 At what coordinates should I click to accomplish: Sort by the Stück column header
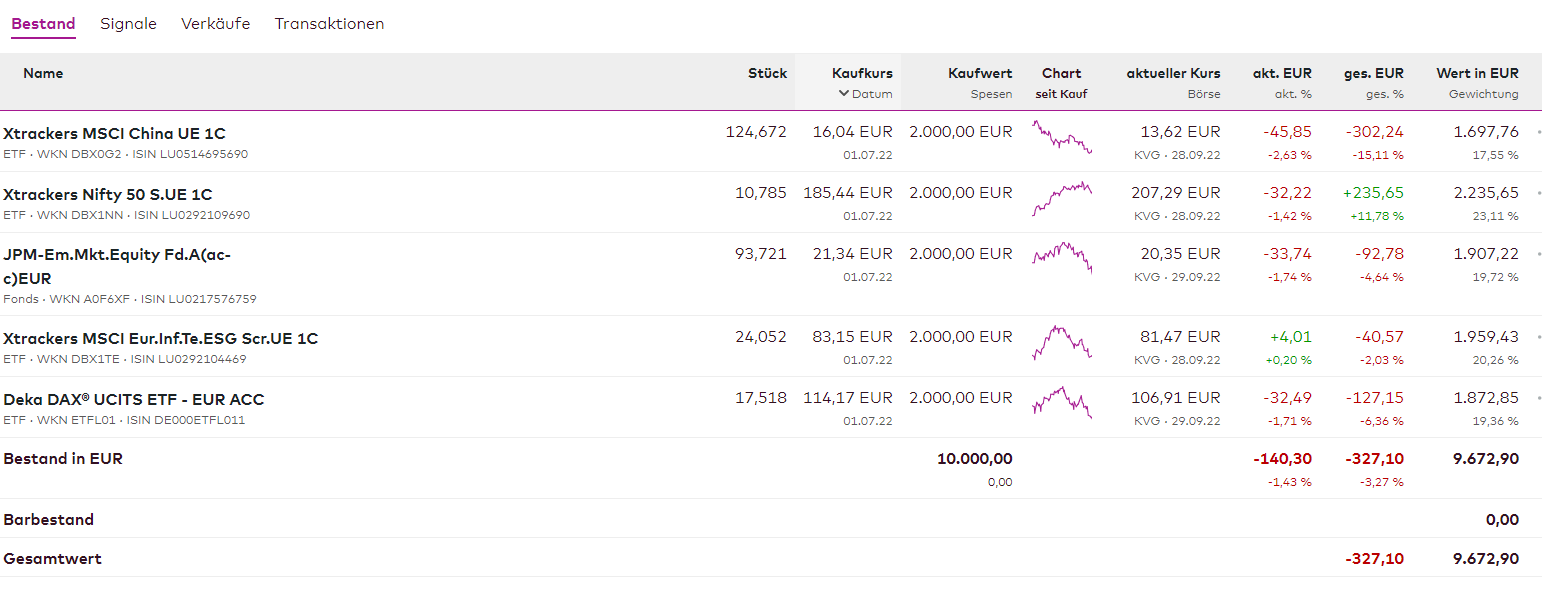click(x=767, y=73)
